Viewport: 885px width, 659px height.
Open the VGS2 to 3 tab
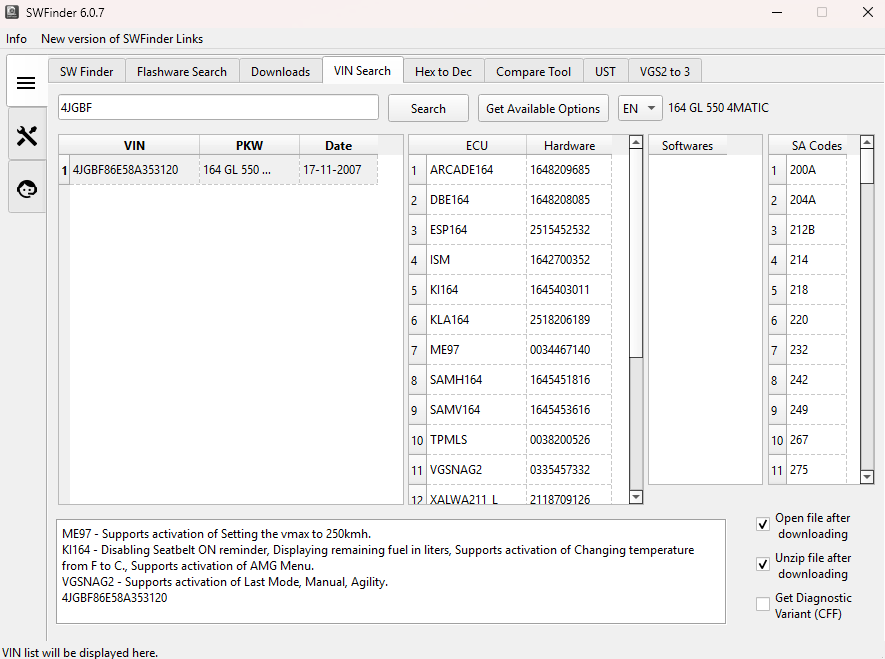(x=665, y=72)
